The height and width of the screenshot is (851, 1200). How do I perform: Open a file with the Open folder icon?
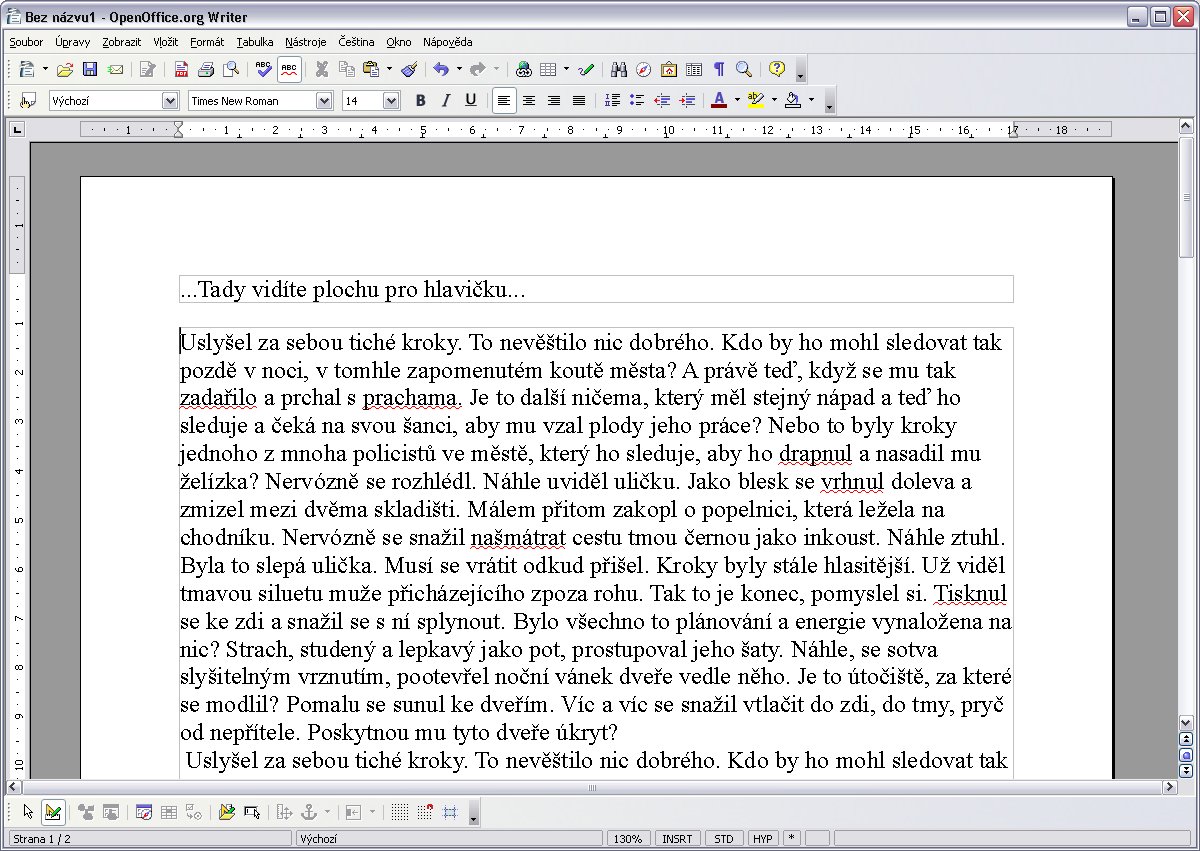click(65, 69)
